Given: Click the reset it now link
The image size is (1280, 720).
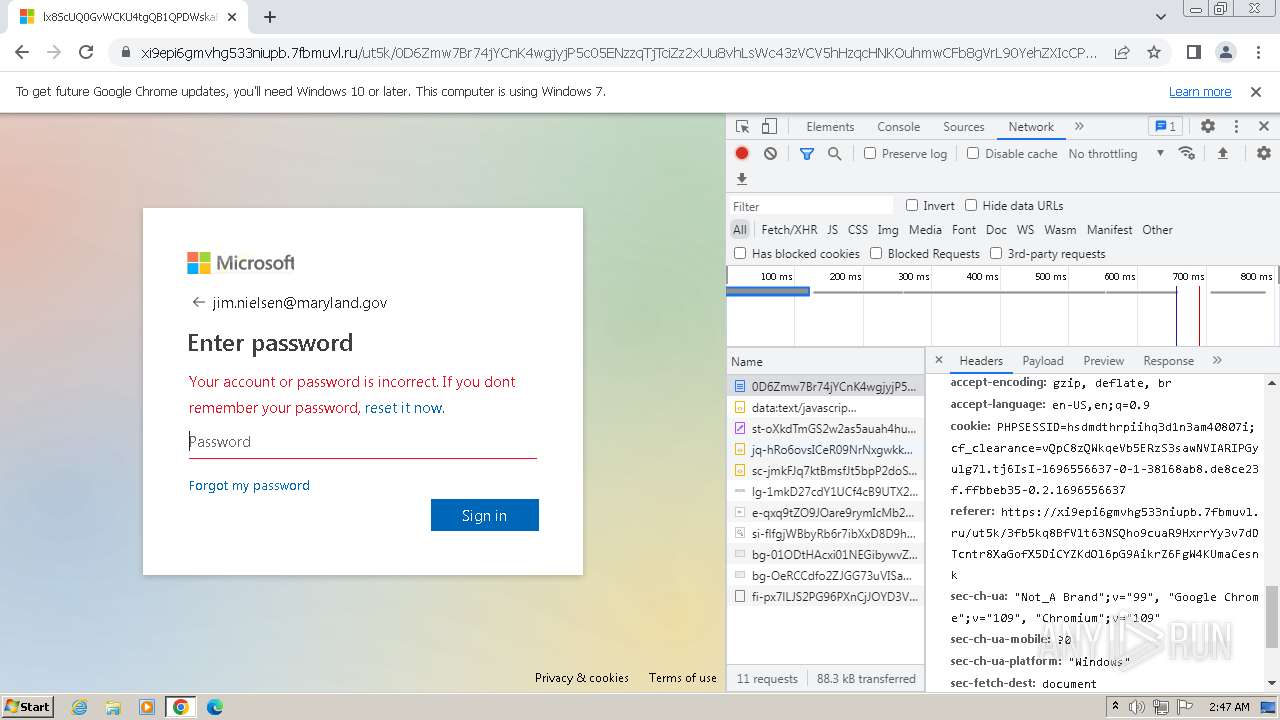Looking at the screenshot, I should coord(404,408).
